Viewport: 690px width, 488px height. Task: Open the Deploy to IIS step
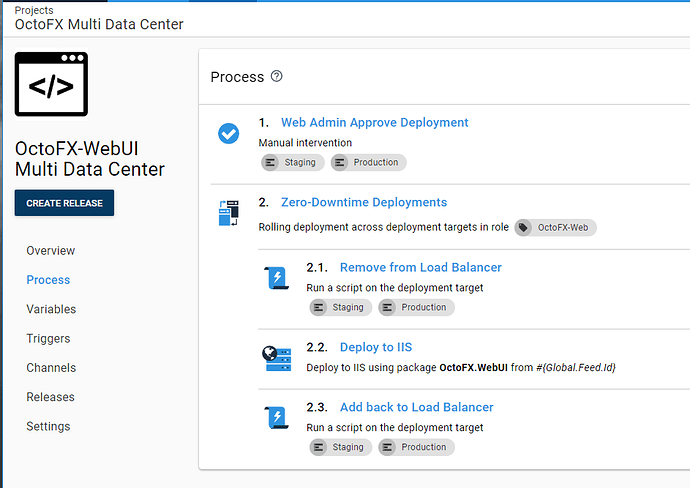pyautogui.click(x=376, y=347)
